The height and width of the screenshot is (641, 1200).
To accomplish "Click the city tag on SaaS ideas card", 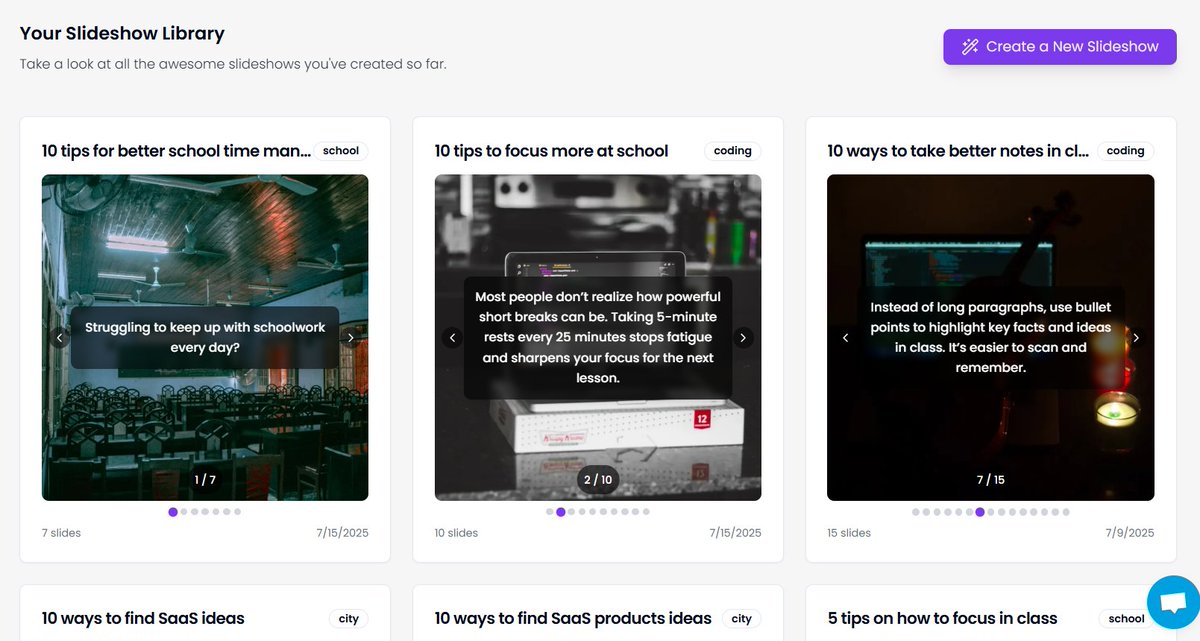I will pyautogui.click(x=348, y=619).
